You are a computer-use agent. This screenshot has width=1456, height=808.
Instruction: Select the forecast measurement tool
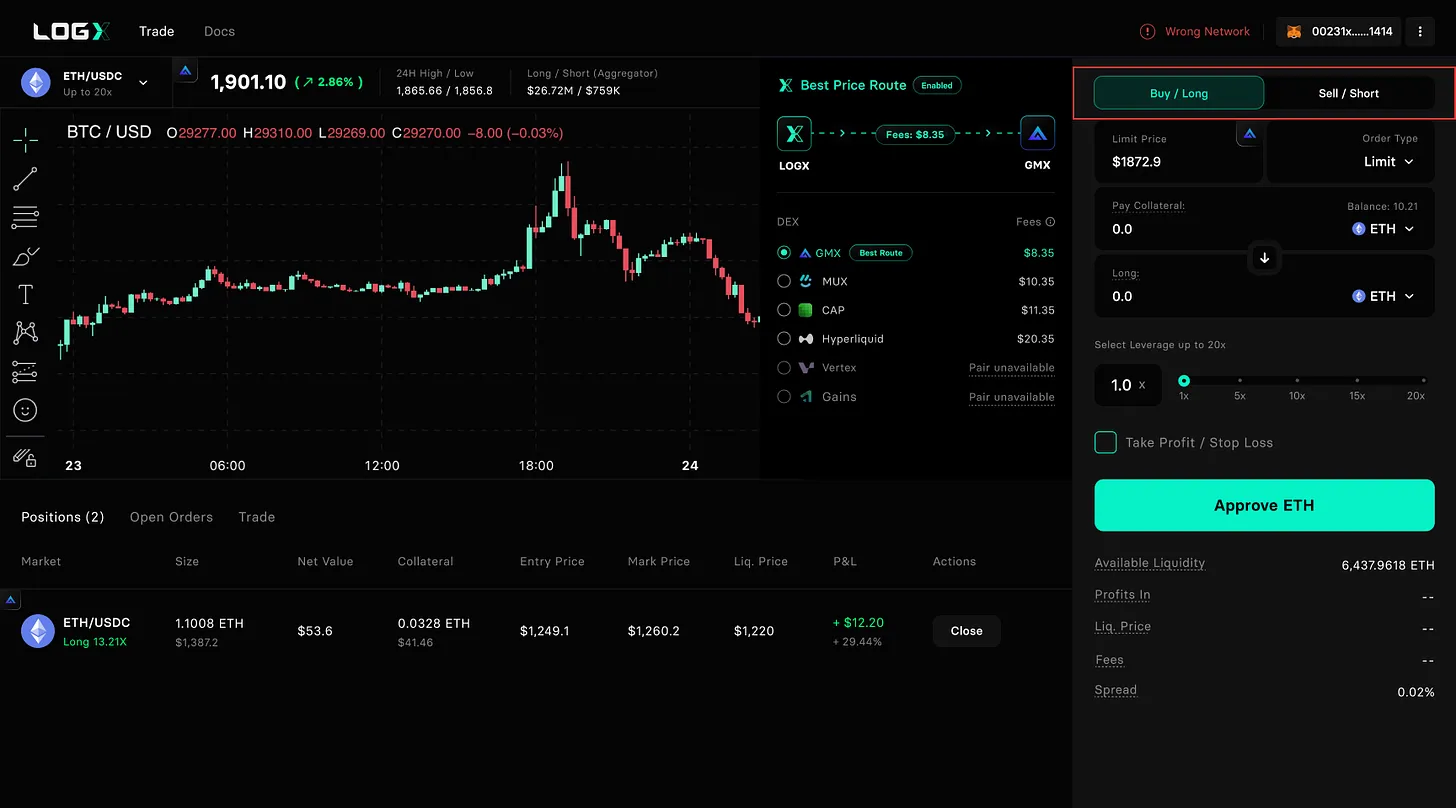click(26, 372)
